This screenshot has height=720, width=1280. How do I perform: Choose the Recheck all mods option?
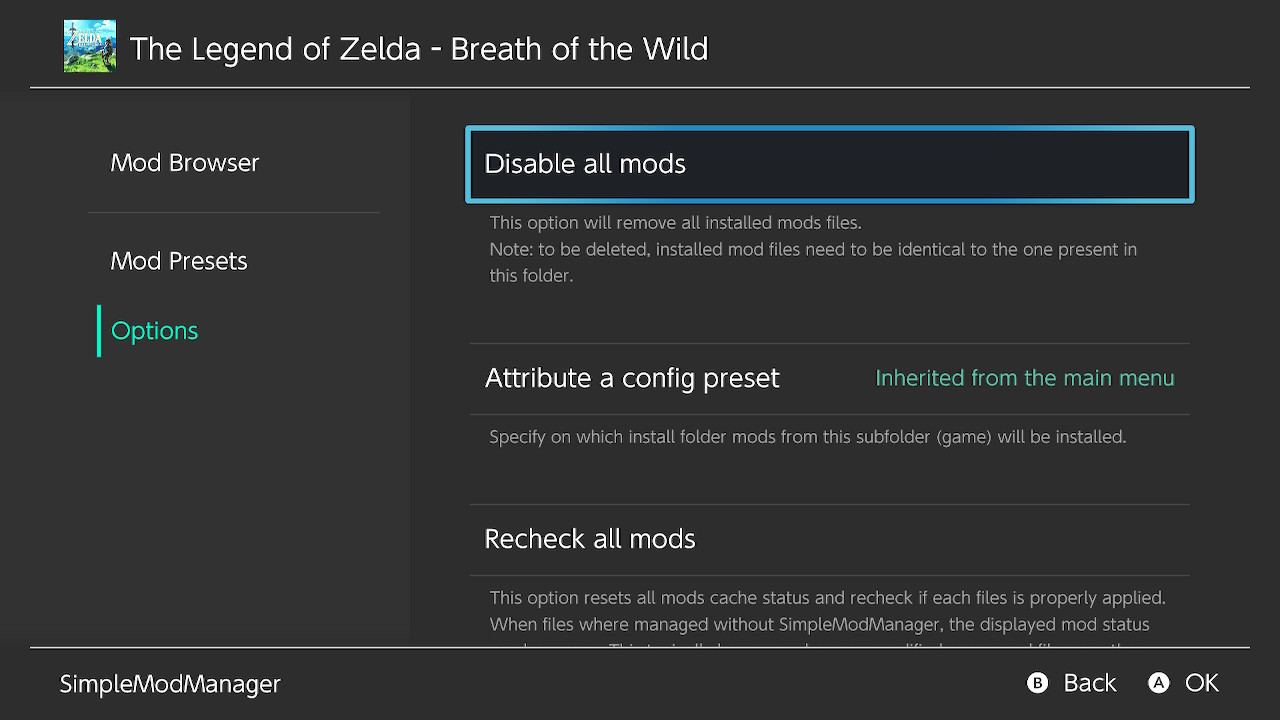[830, 540]
